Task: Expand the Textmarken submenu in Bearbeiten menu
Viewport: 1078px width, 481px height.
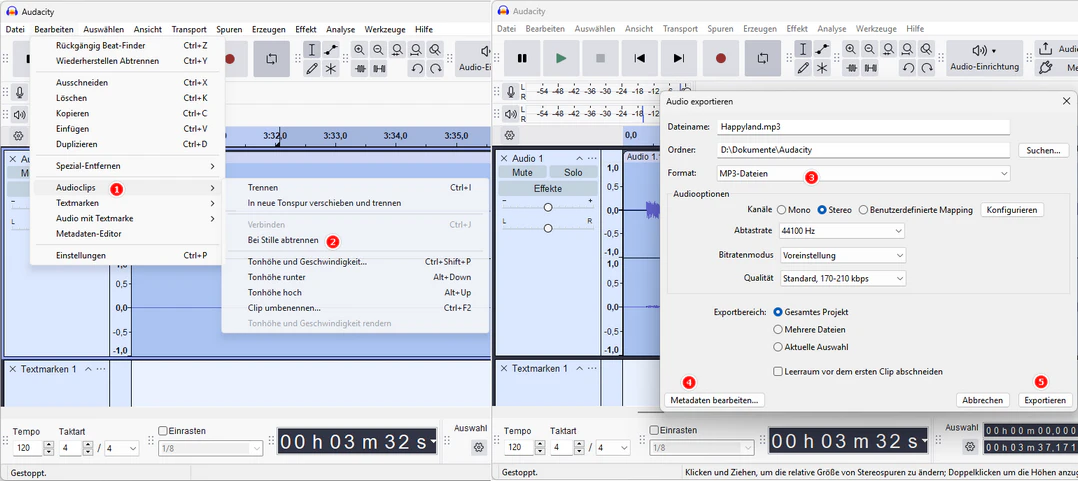Action: [x=127, y=203]
